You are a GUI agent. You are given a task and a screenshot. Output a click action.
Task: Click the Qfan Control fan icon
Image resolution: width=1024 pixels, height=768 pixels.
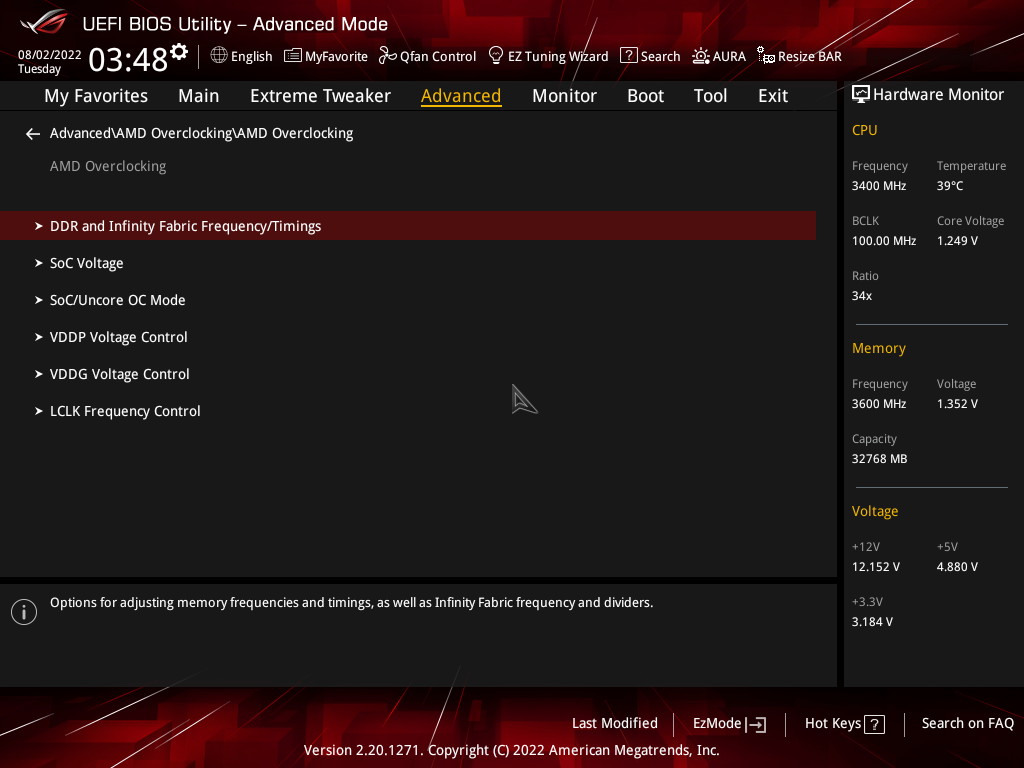[x=387, y=56]
